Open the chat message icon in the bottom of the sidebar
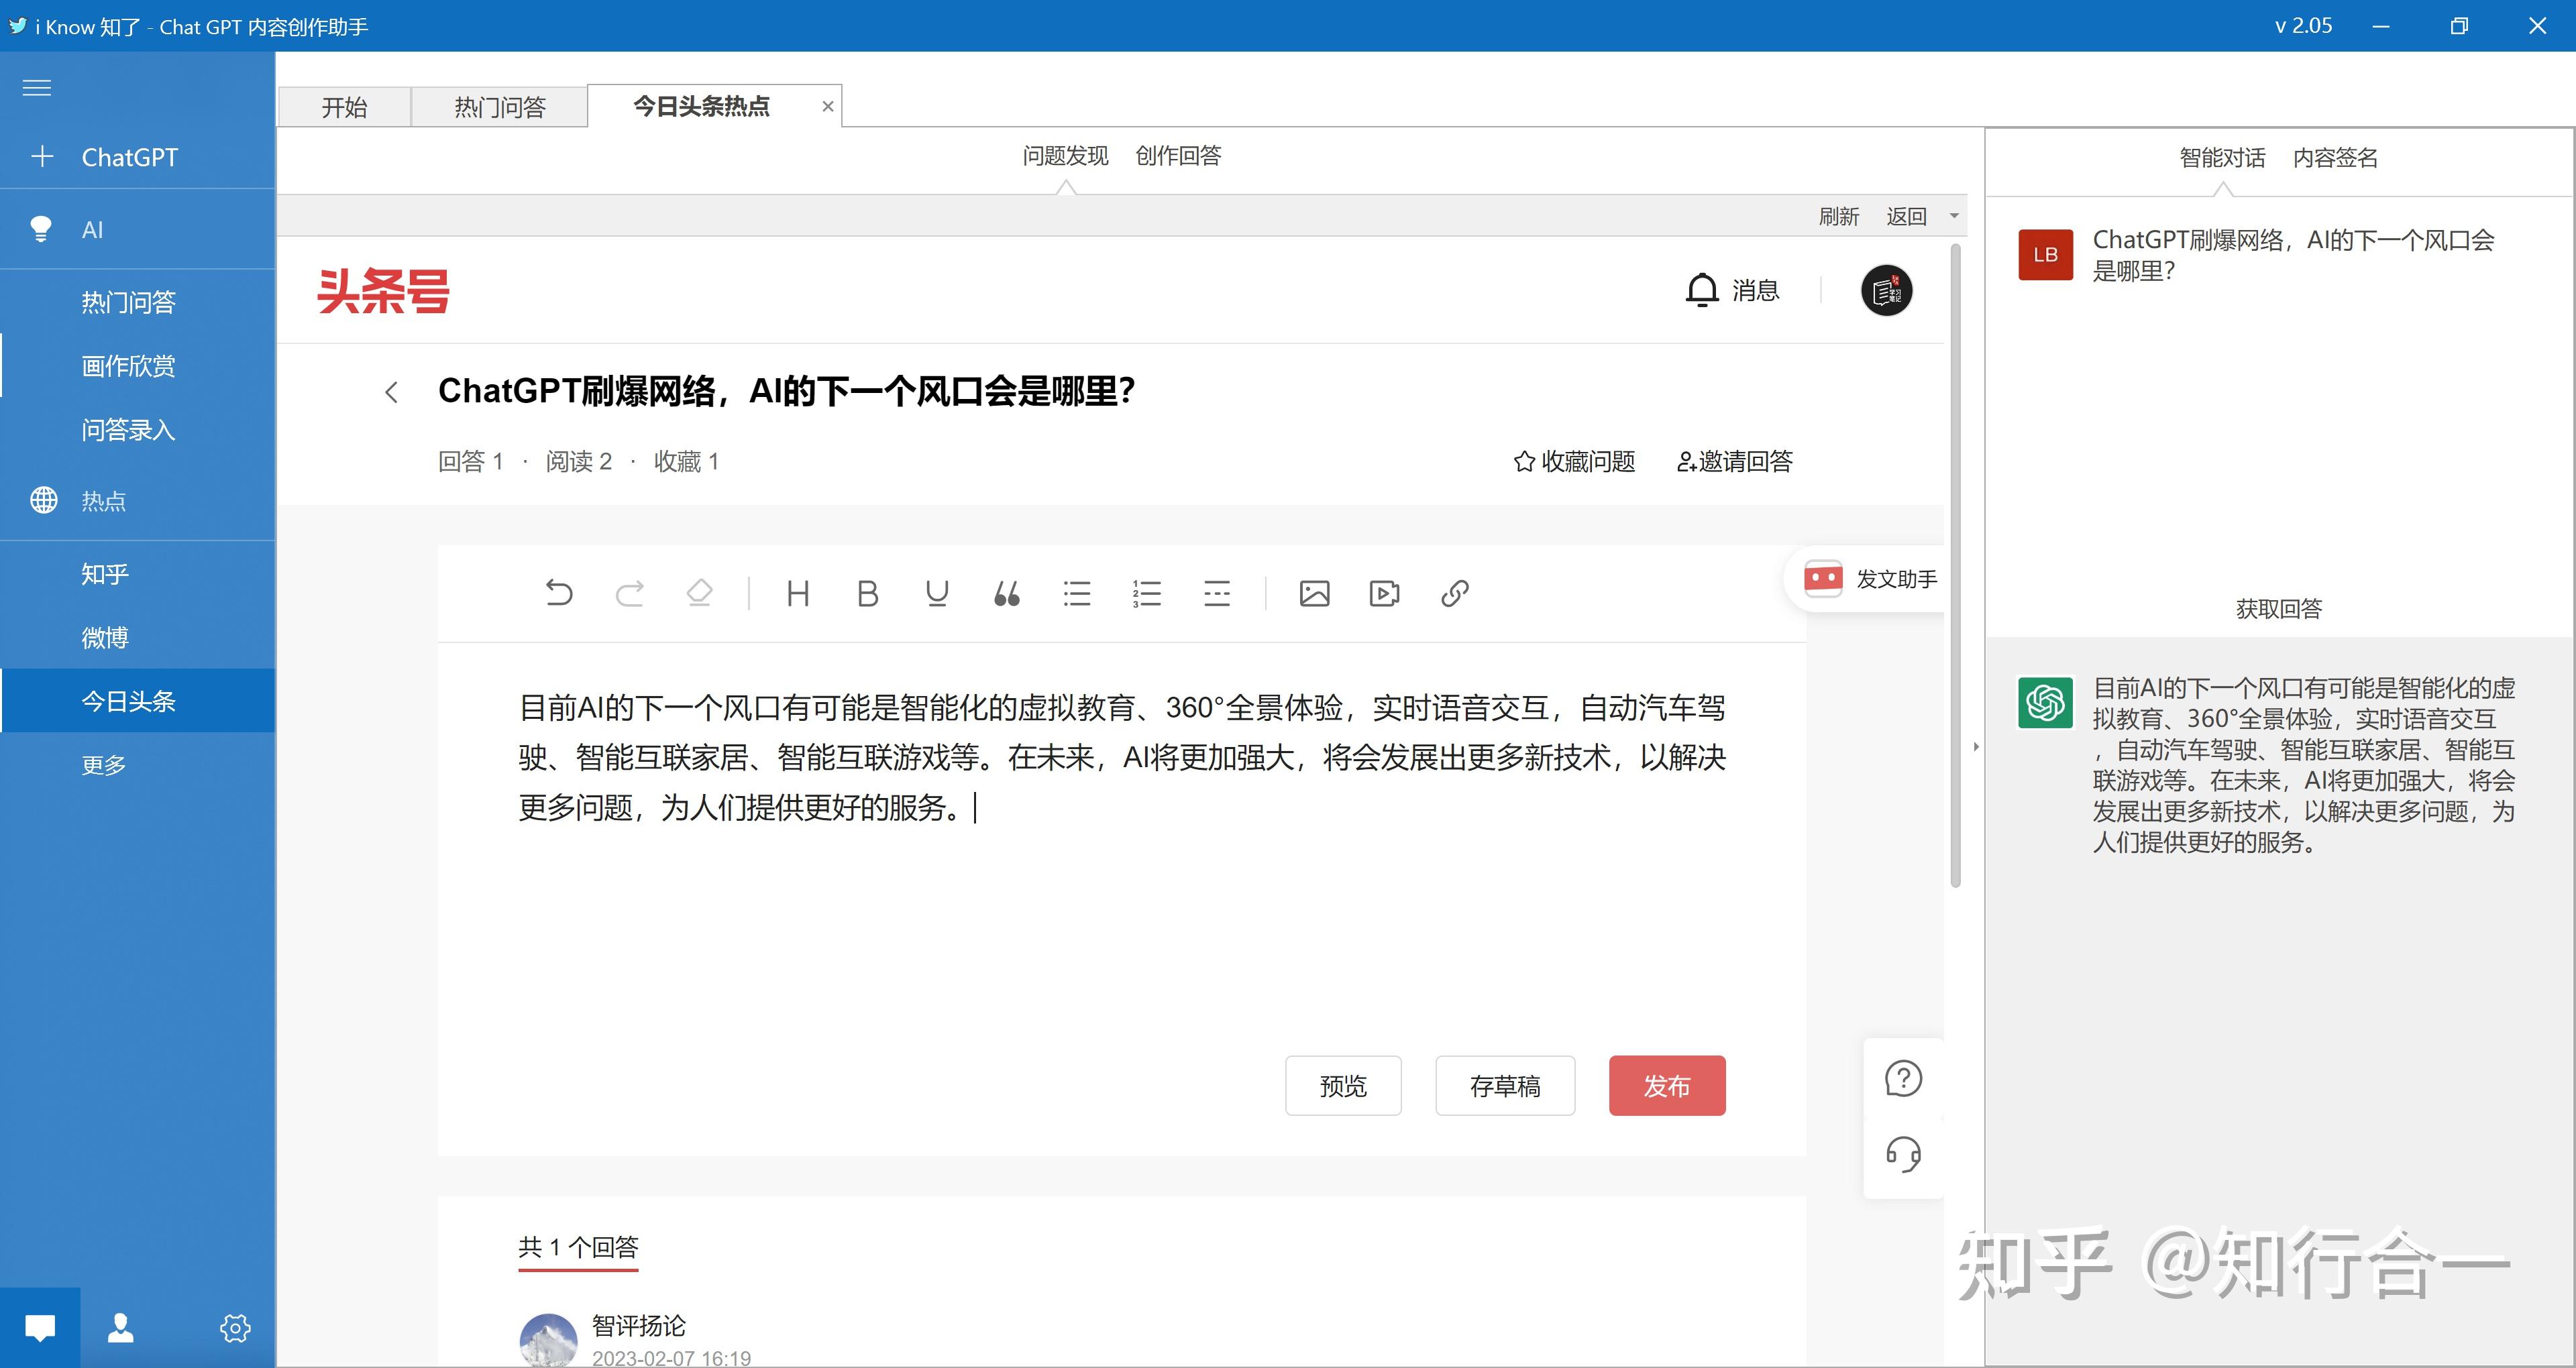Viewport: 2576px width, 1368px height. pyautogui.click(x=40, y=1327)
